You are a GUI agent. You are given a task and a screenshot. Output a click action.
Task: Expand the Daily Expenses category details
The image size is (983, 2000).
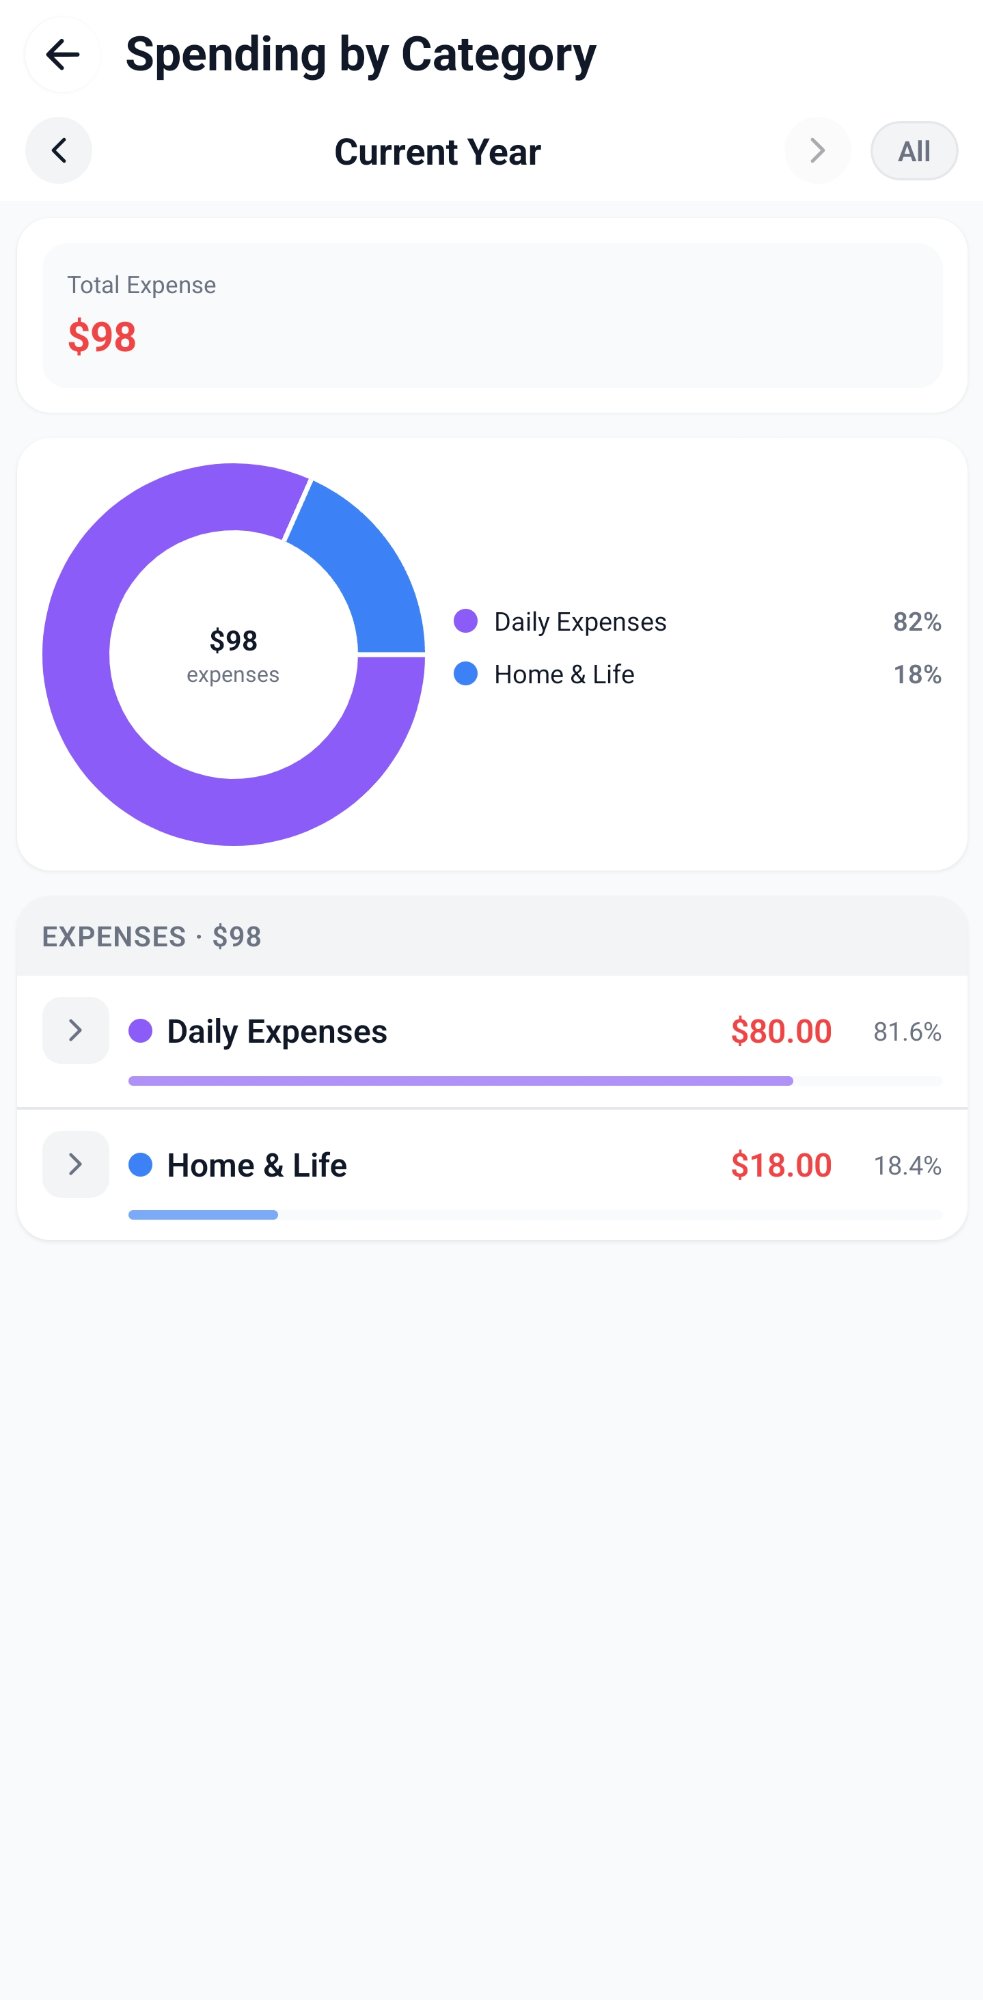[74, 1030]
